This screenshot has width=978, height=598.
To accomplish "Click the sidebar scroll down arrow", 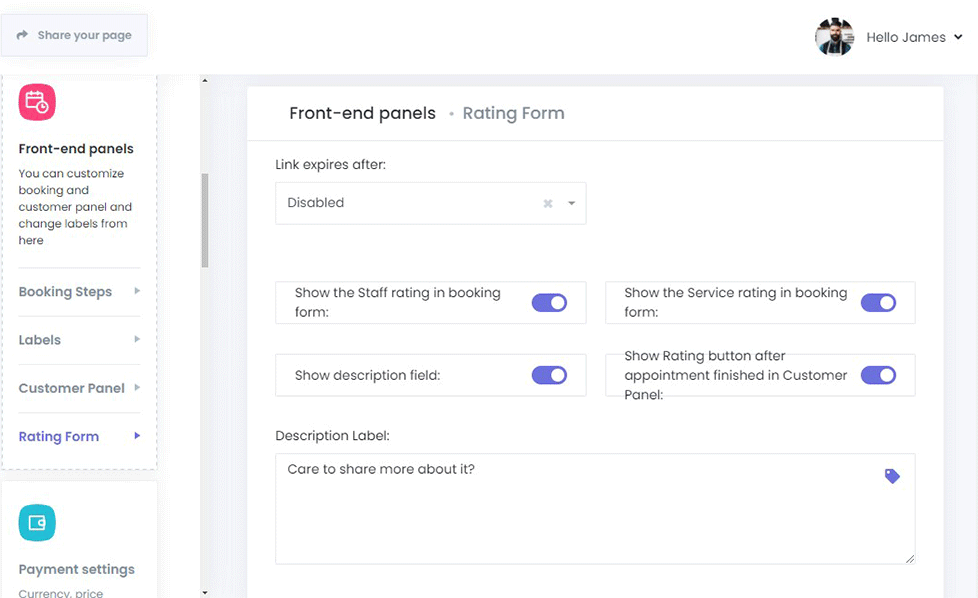I will (205, 592).
